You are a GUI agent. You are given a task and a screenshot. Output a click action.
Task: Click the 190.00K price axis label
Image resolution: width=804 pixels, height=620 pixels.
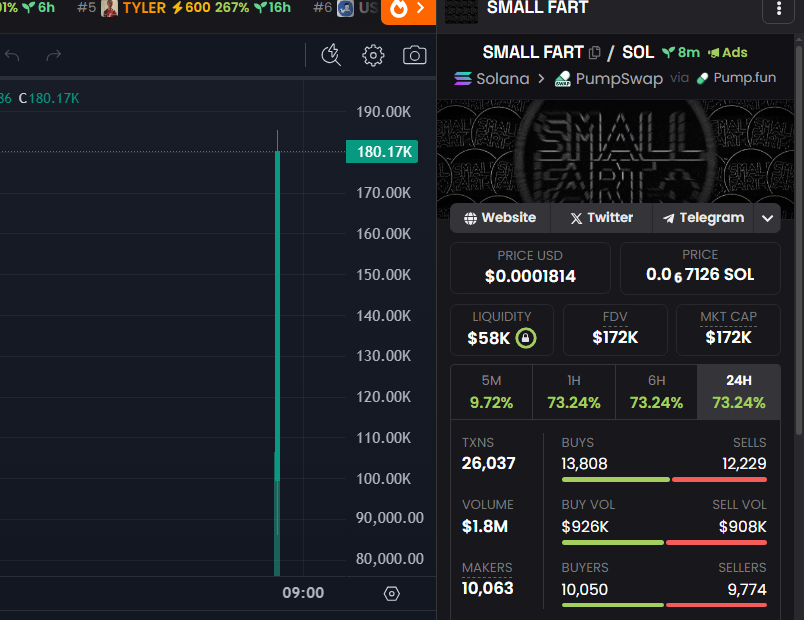[384, 112]
